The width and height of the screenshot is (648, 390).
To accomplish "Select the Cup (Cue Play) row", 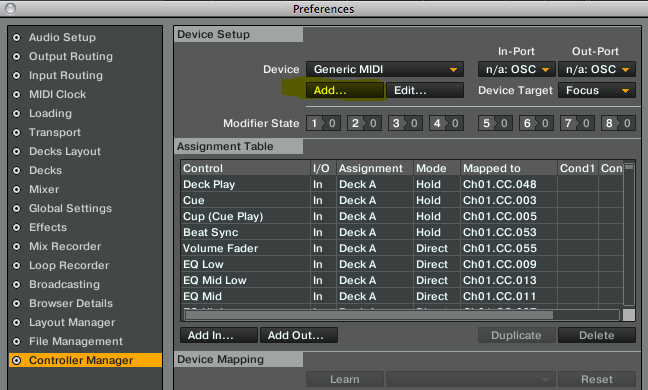I will (x=402, y=216).
